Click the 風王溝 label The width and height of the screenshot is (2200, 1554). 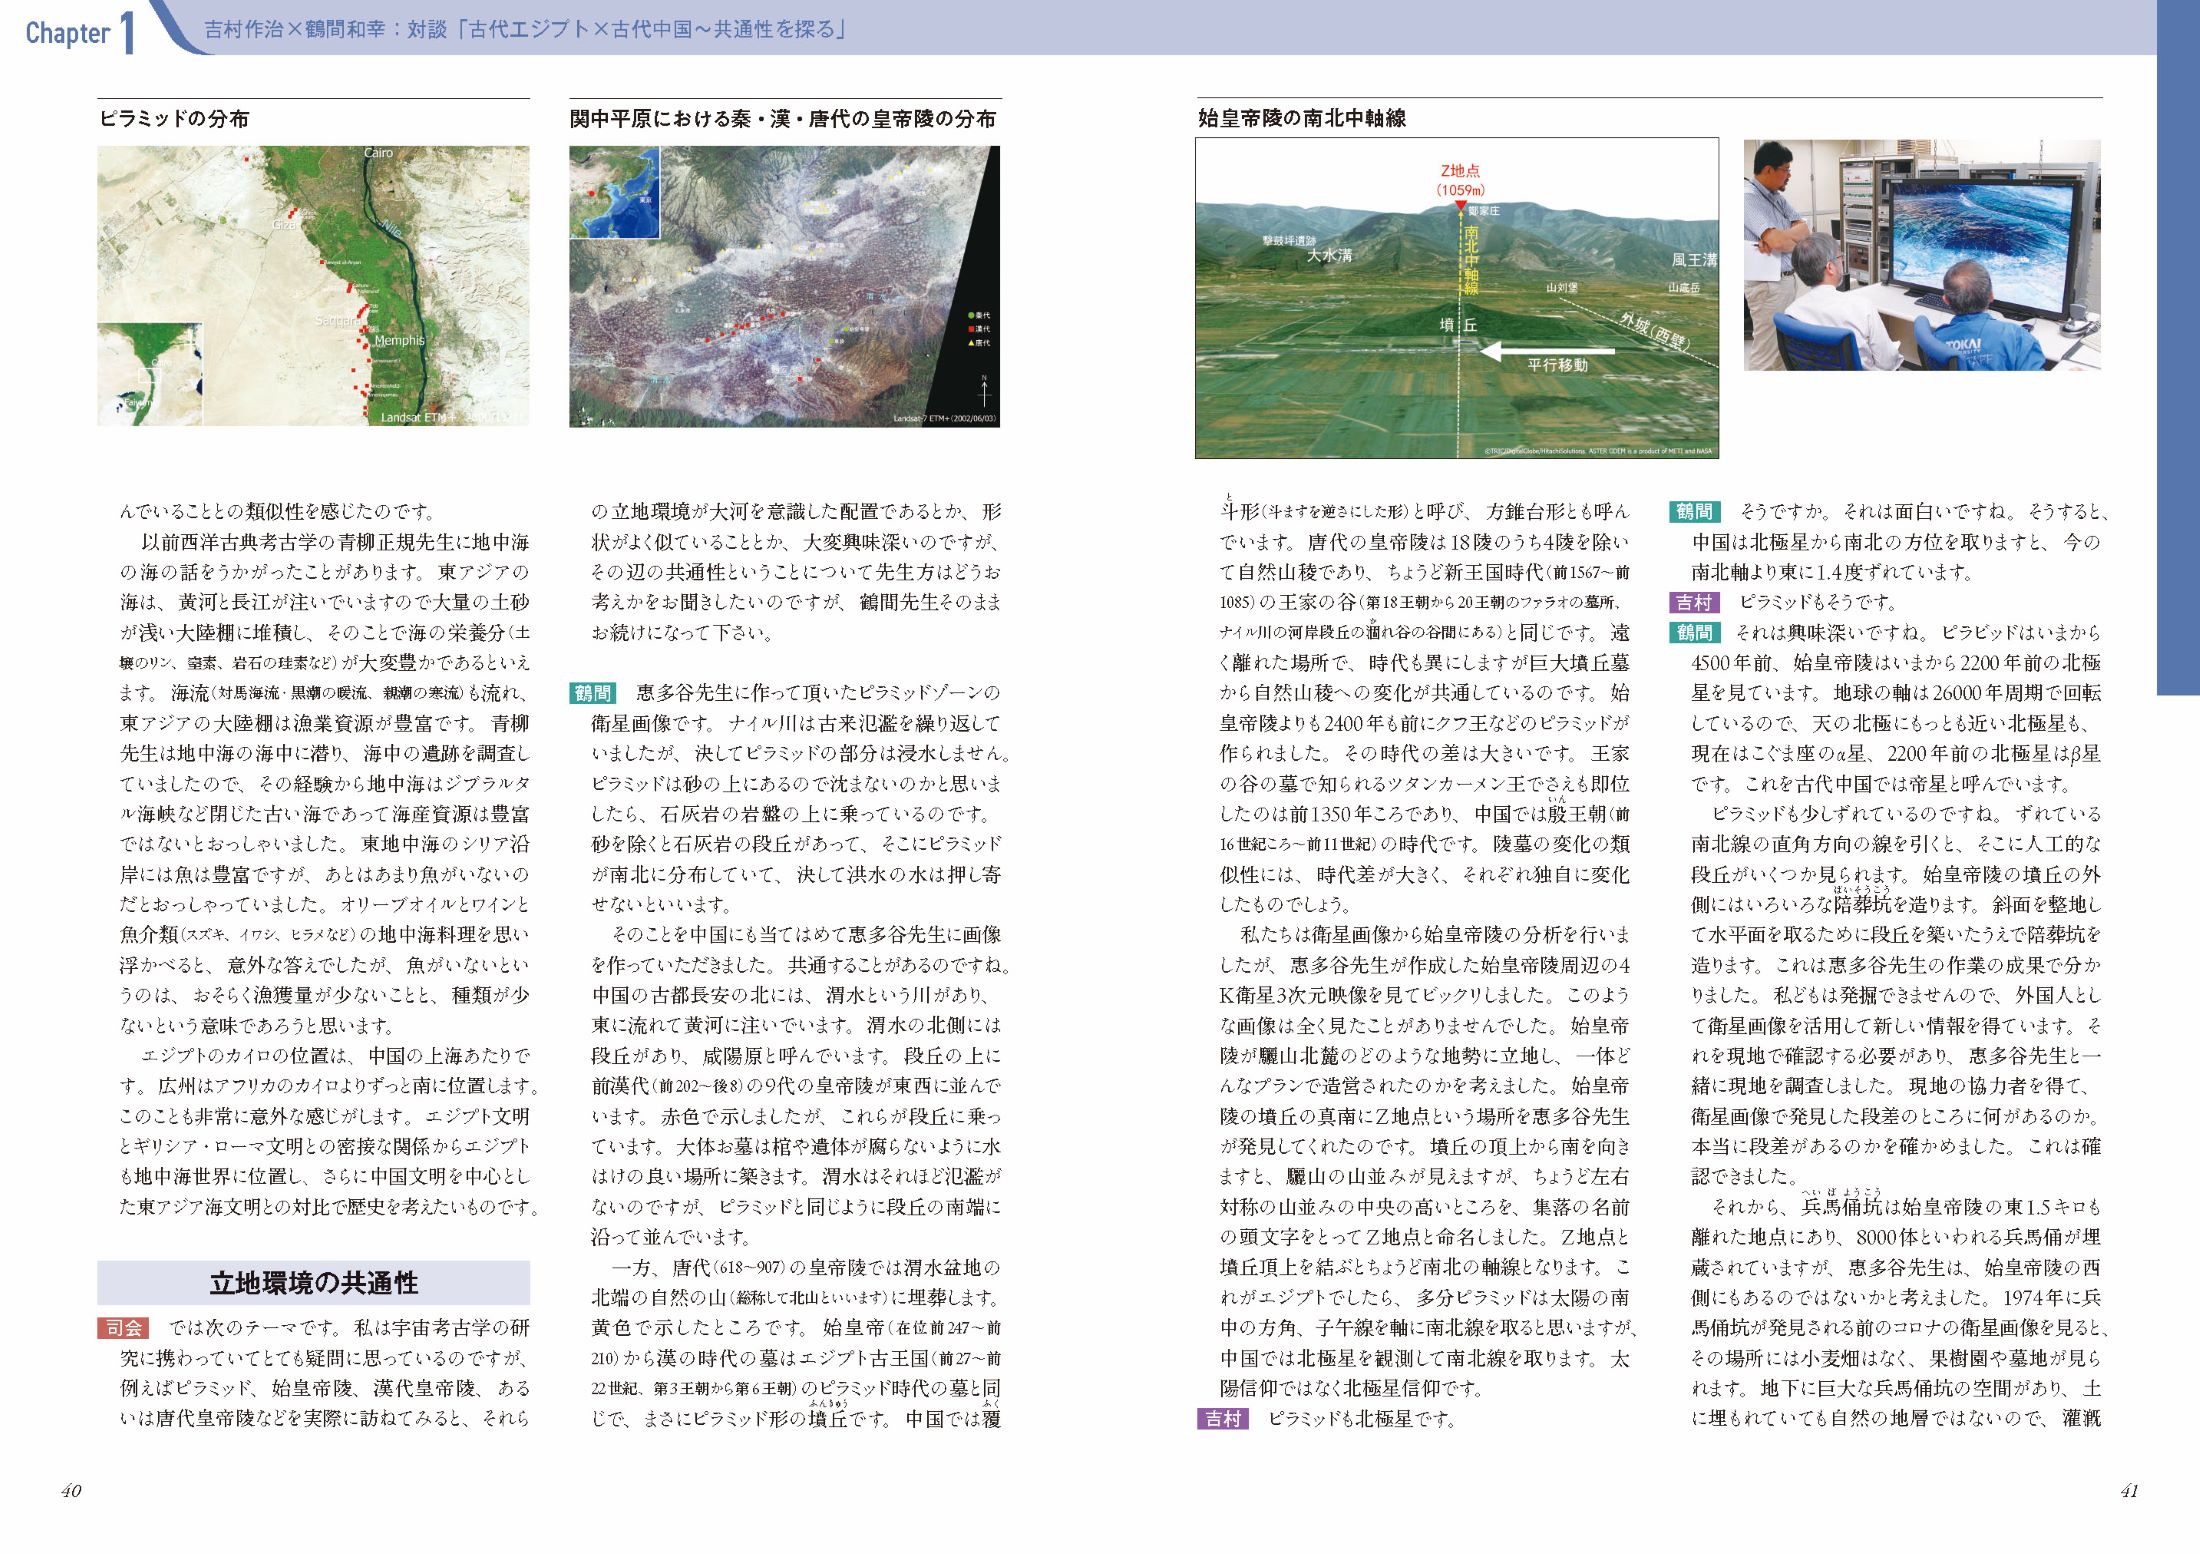[x=1694, y=260]
